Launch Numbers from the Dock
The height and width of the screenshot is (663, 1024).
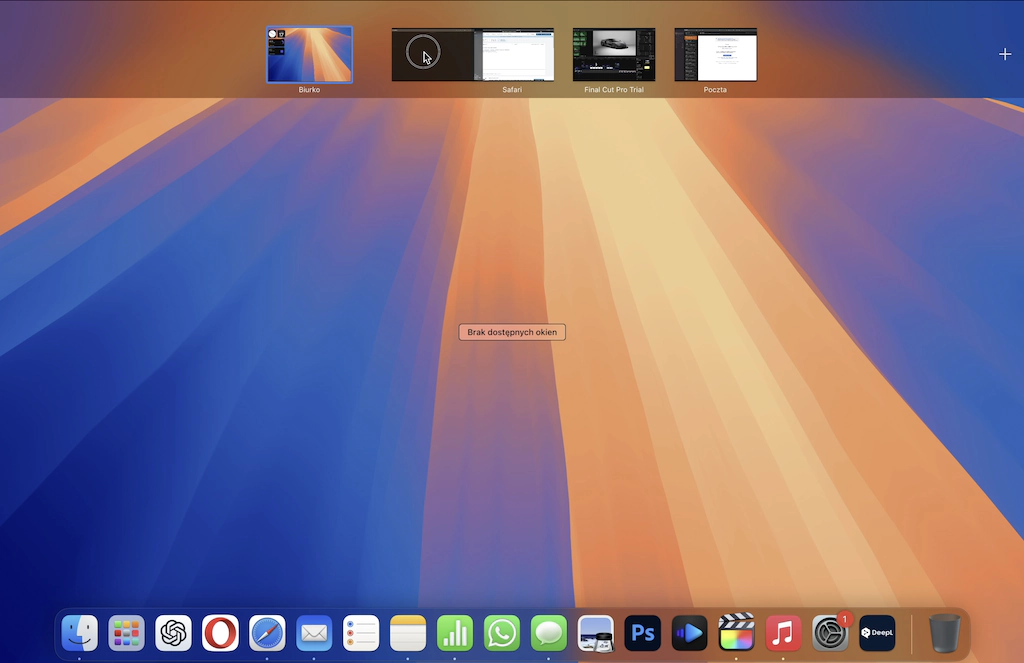455,633
